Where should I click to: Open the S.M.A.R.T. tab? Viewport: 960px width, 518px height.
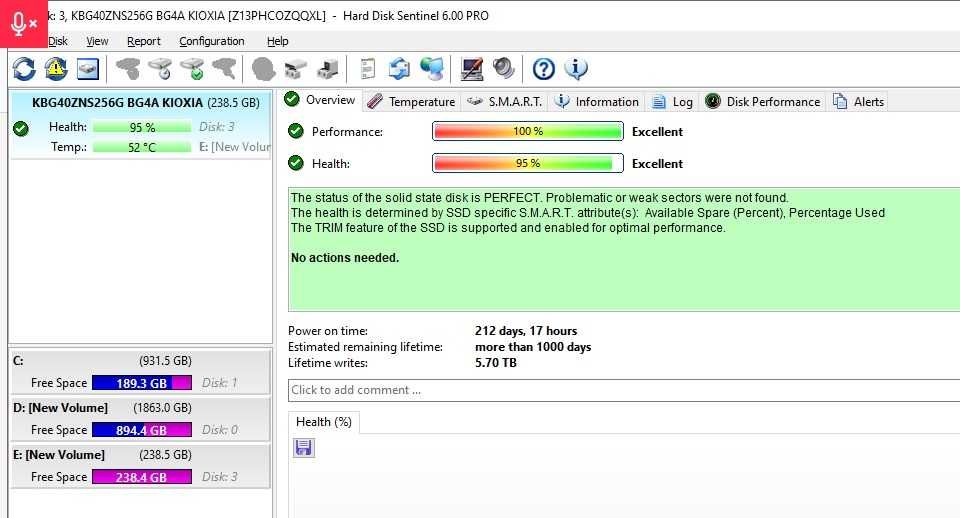[504, 102]
